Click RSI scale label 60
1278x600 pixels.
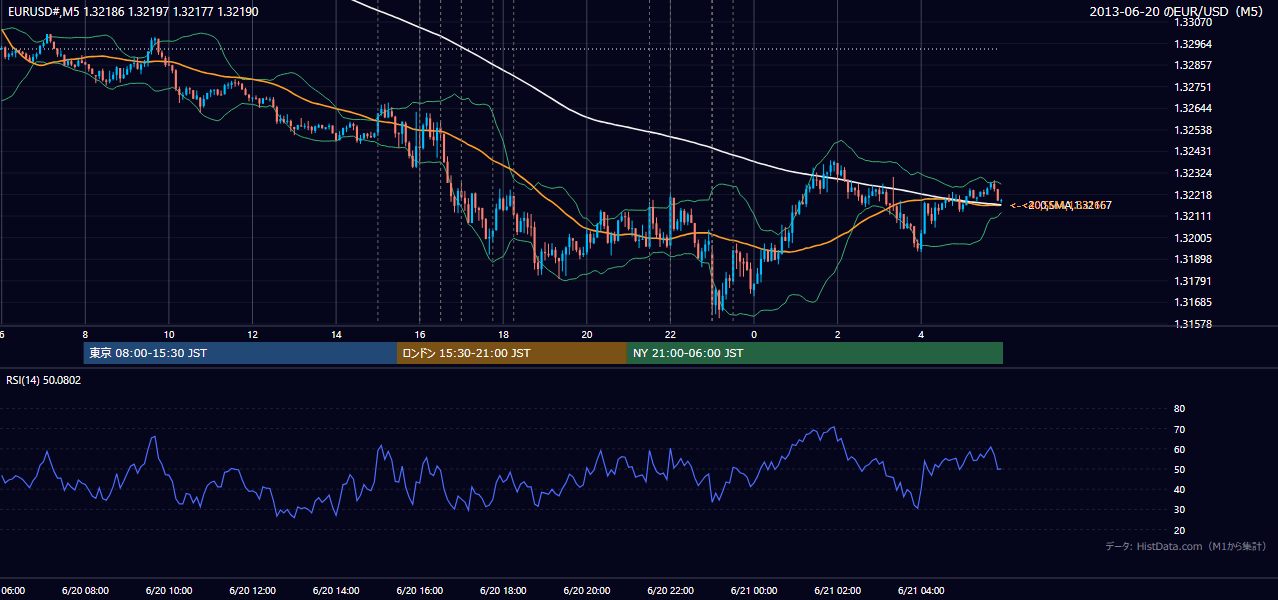click(1179, 449)
